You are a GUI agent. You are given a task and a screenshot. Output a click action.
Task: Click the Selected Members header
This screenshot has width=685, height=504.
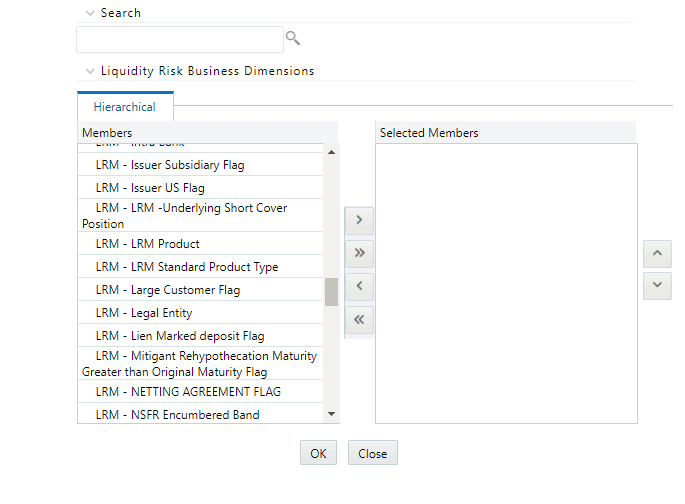505,133
